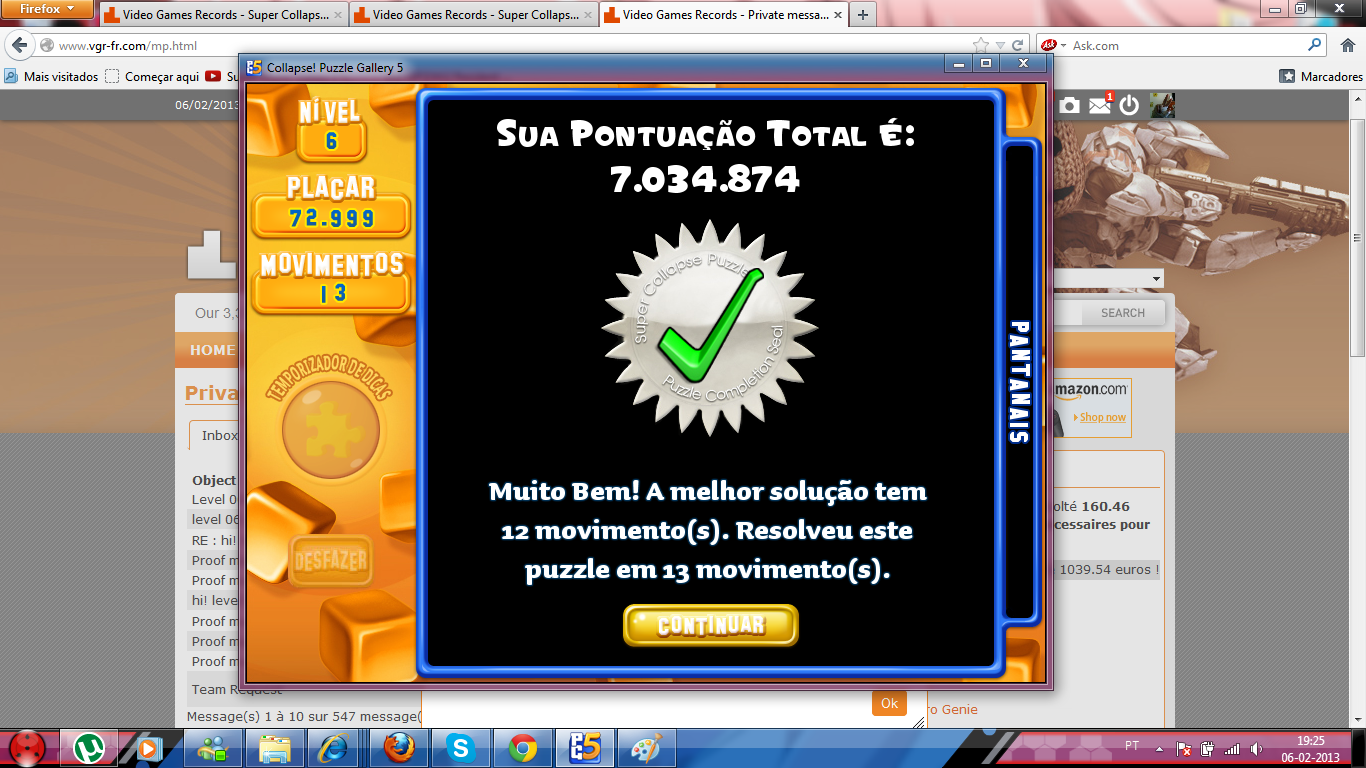Click the orange Ok button
The height and width of the screenshot is (768, 1366).
(x=889, y=703)
